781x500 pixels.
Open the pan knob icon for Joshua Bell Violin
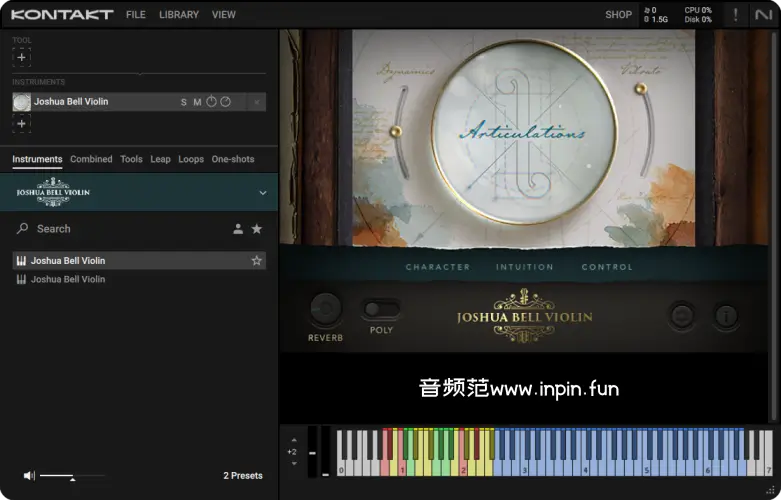226,102
